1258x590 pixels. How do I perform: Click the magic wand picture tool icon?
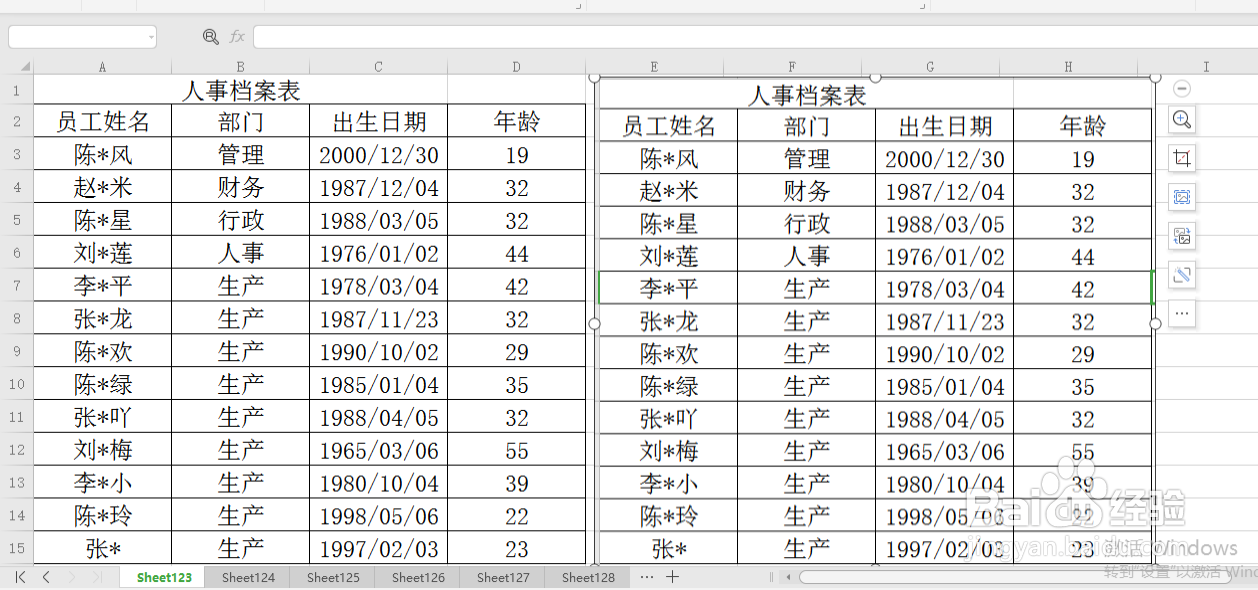pyautogui.click(x=1182, y=275)
